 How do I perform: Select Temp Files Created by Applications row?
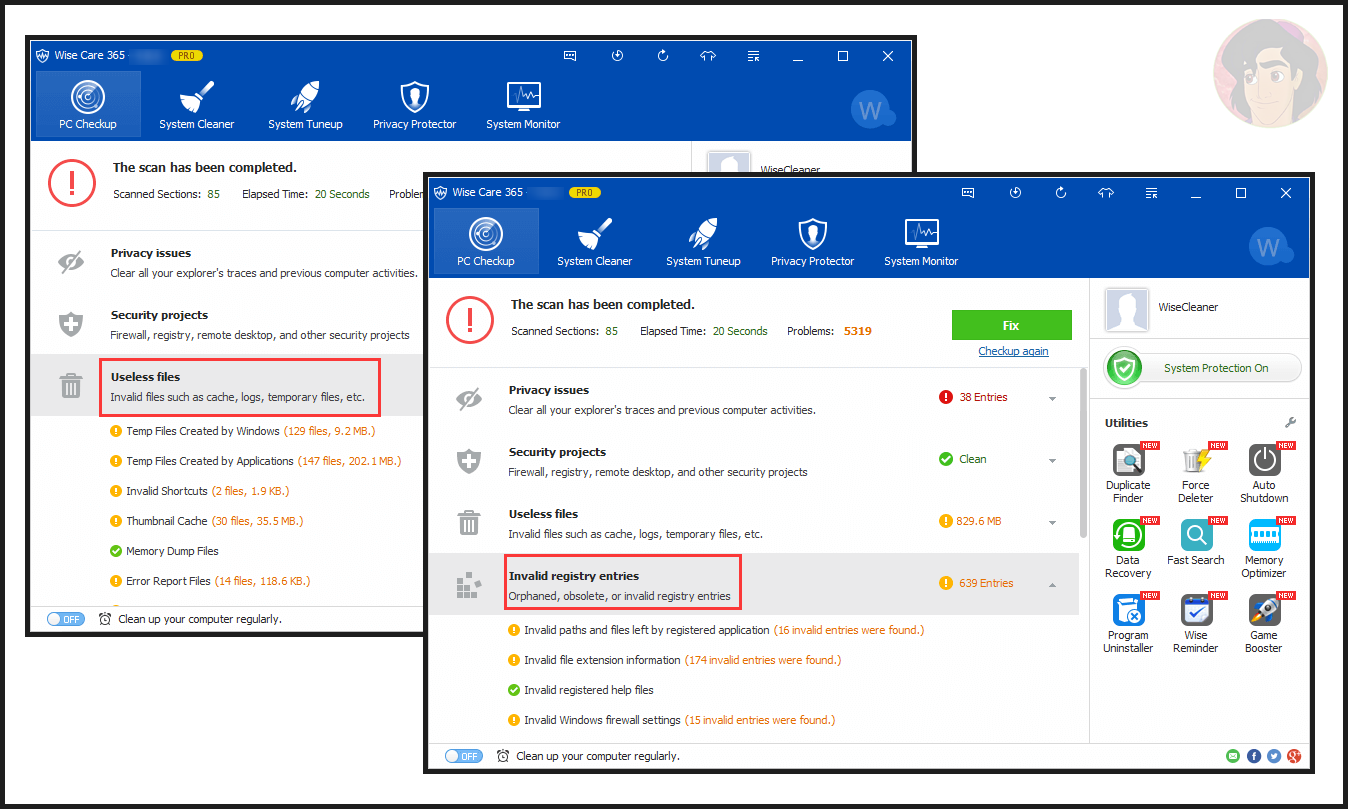coord(255,461)
